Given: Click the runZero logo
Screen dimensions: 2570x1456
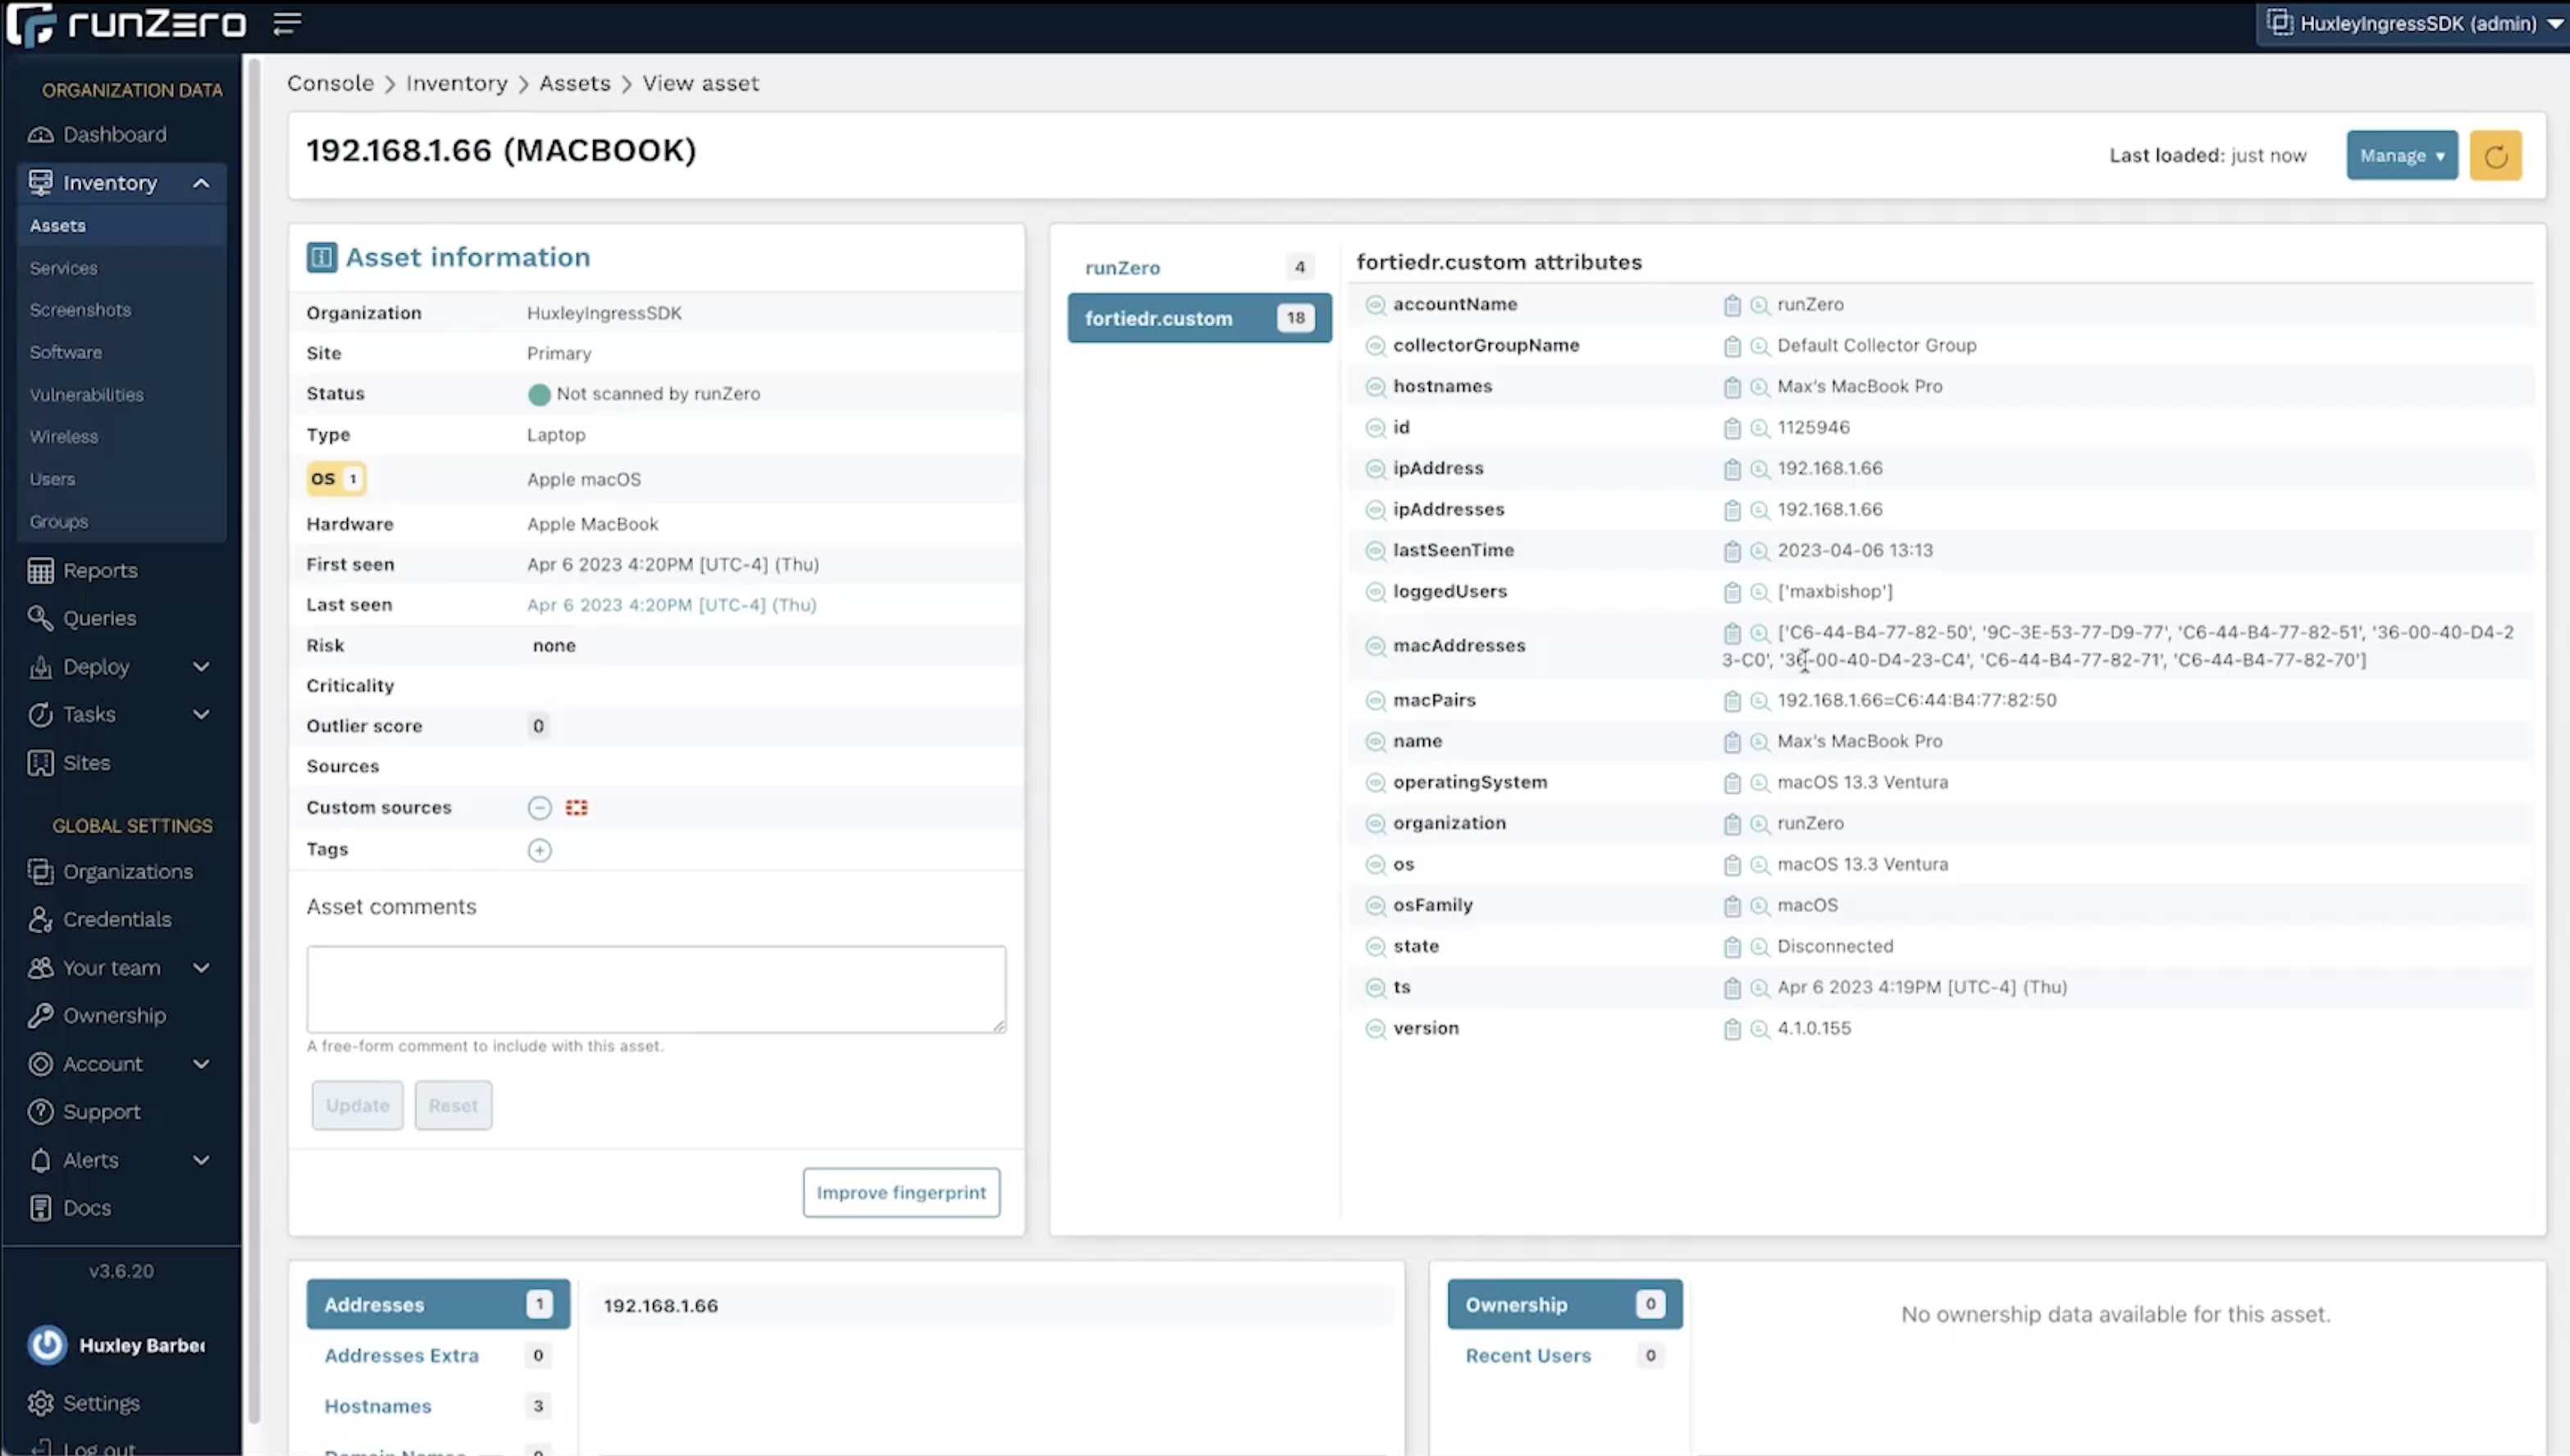Looking at the screenshot, I should [x=126, y=24].
